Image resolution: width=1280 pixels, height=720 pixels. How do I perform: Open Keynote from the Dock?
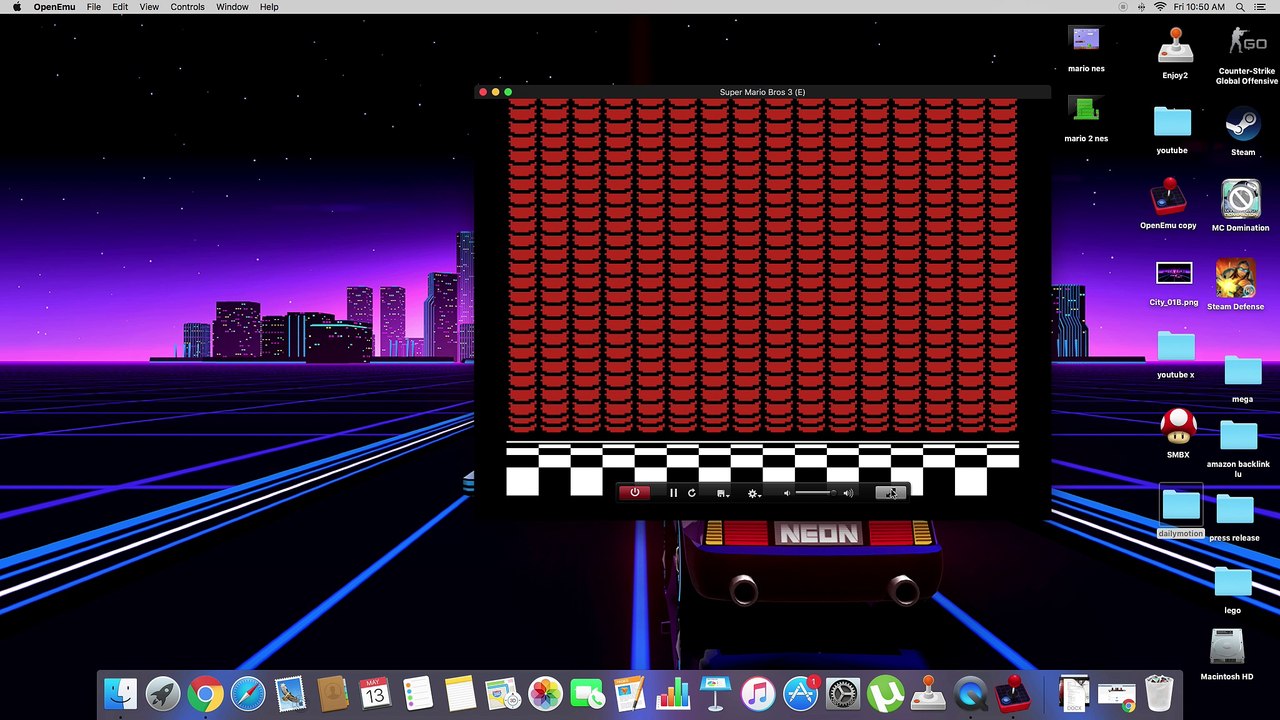click(716, 693)
